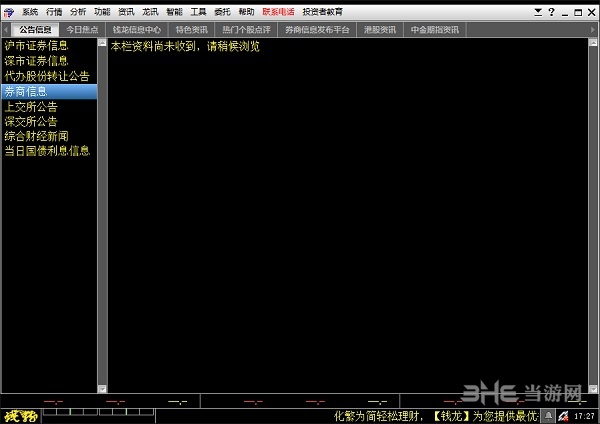Switch to the 港股资讯 tab
600x424 pixels.
tap(380, 29)
